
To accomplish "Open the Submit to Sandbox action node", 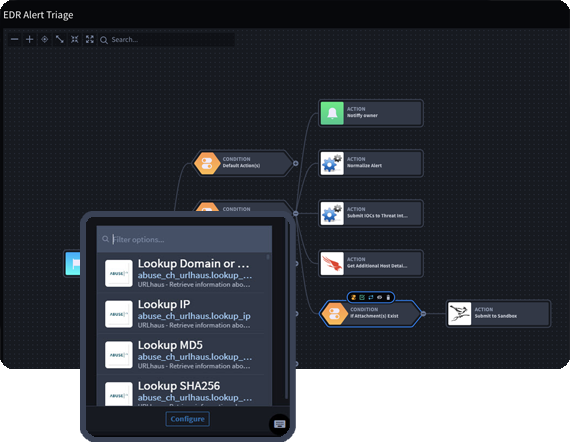I will pos(498,313).
